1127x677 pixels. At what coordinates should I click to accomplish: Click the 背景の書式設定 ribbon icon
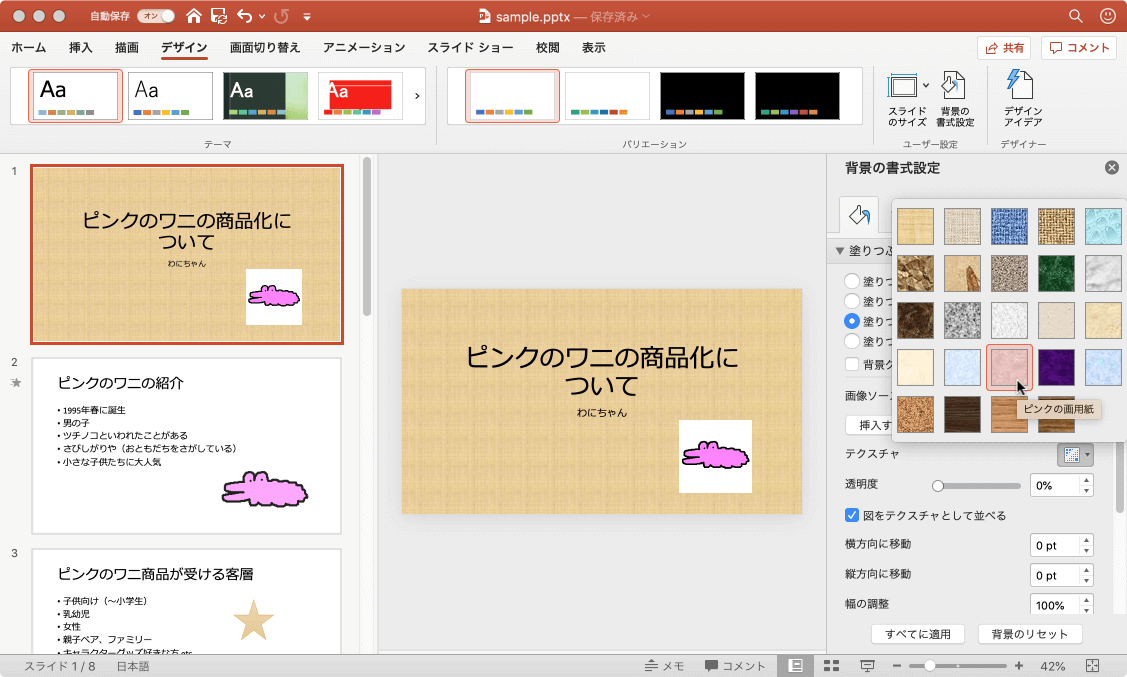coord(954,100)
